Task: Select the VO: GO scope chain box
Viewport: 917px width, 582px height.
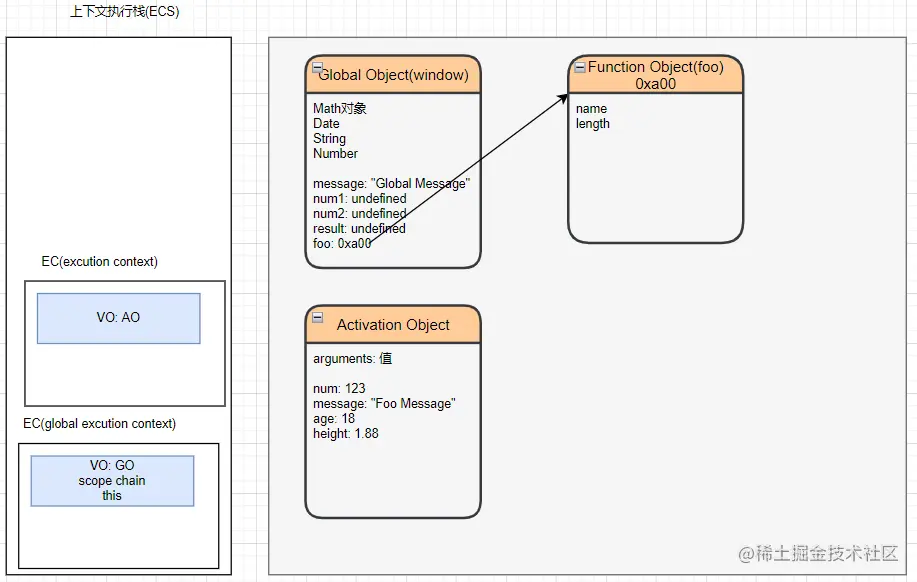Action: point(112,481)
